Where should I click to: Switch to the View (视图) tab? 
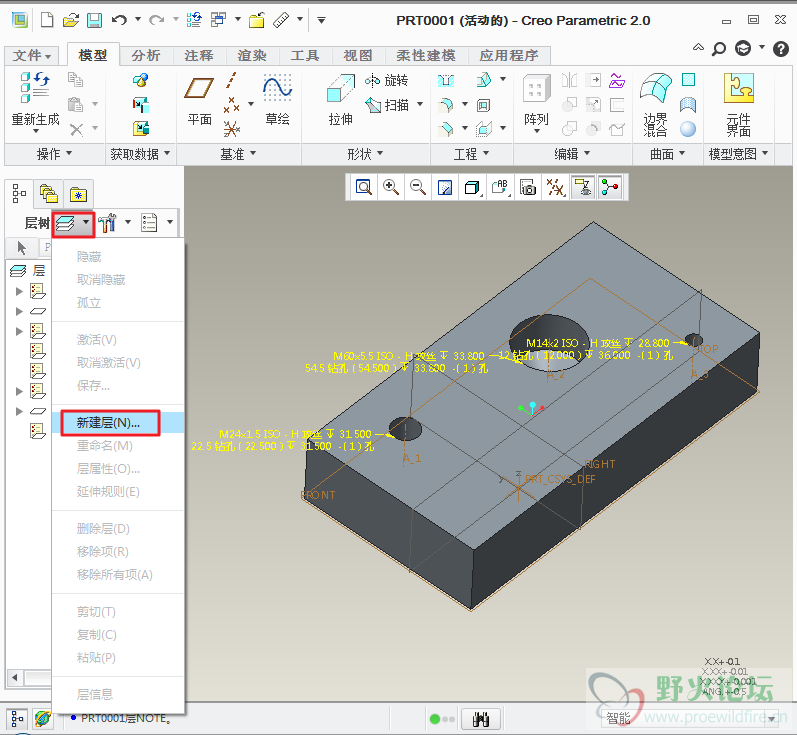point(358,55)
